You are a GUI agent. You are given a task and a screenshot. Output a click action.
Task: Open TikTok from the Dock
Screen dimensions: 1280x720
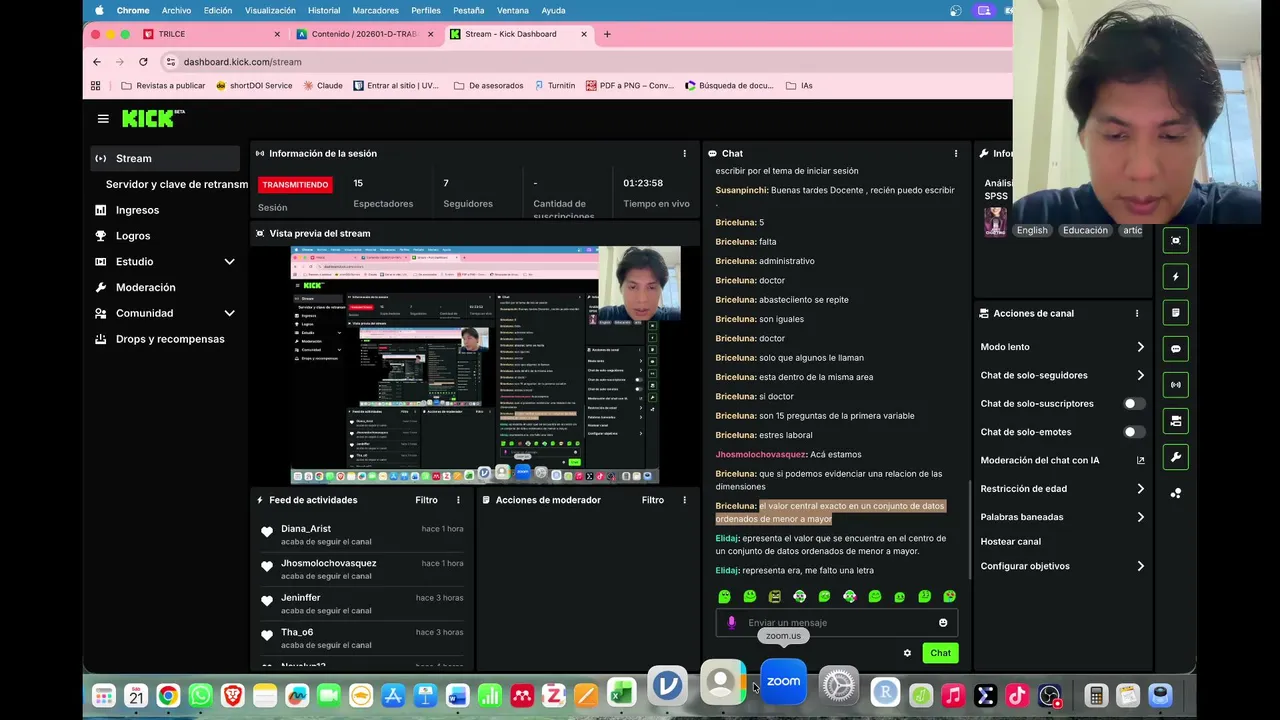[1017, 695]
